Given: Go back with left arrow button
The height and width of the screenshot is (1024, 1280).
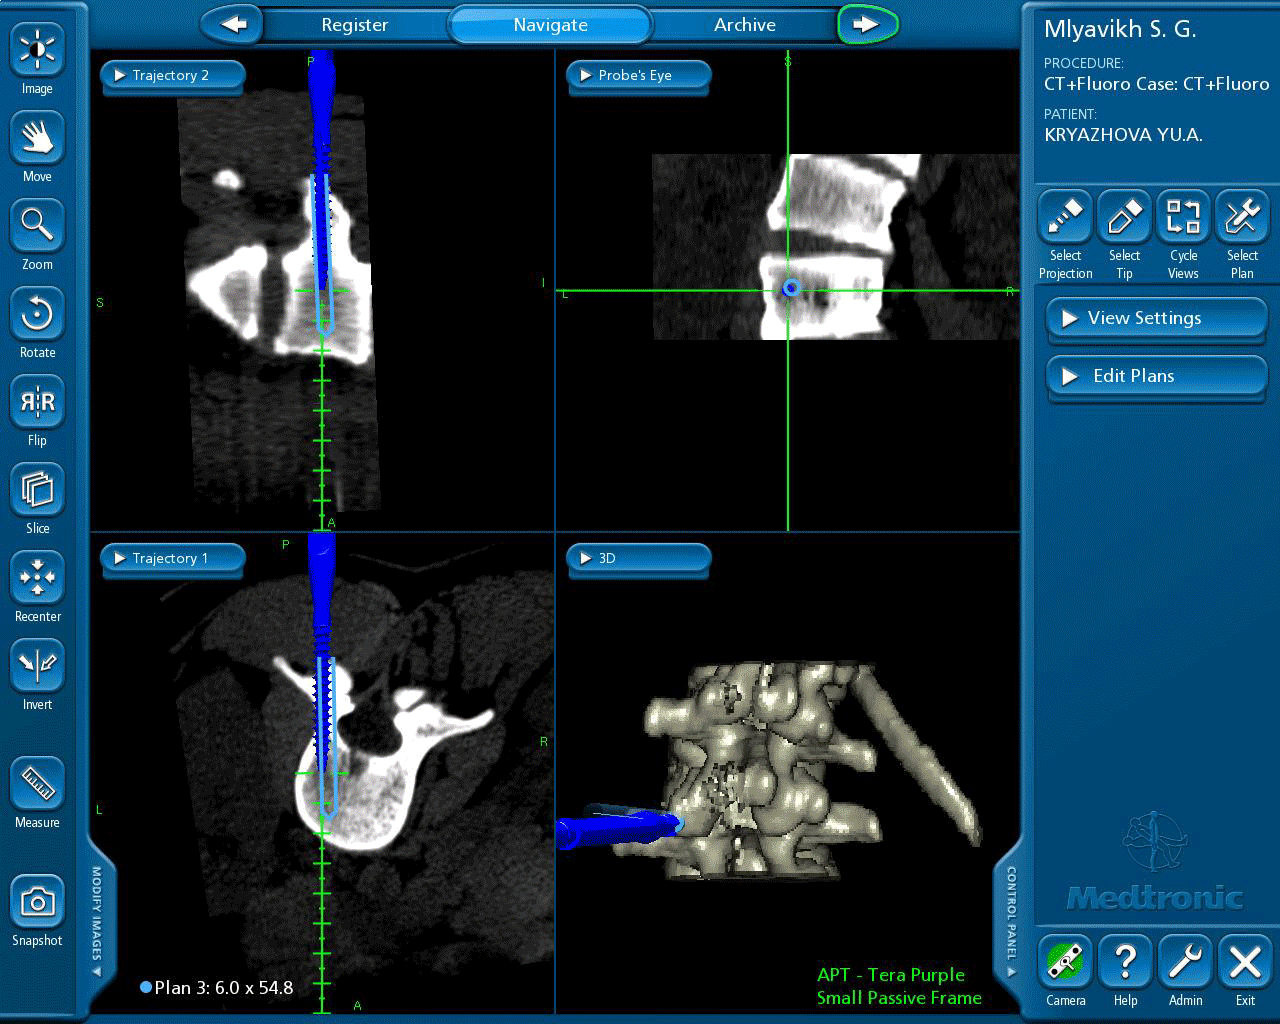Looking at the screenshot, I should 232,24.
